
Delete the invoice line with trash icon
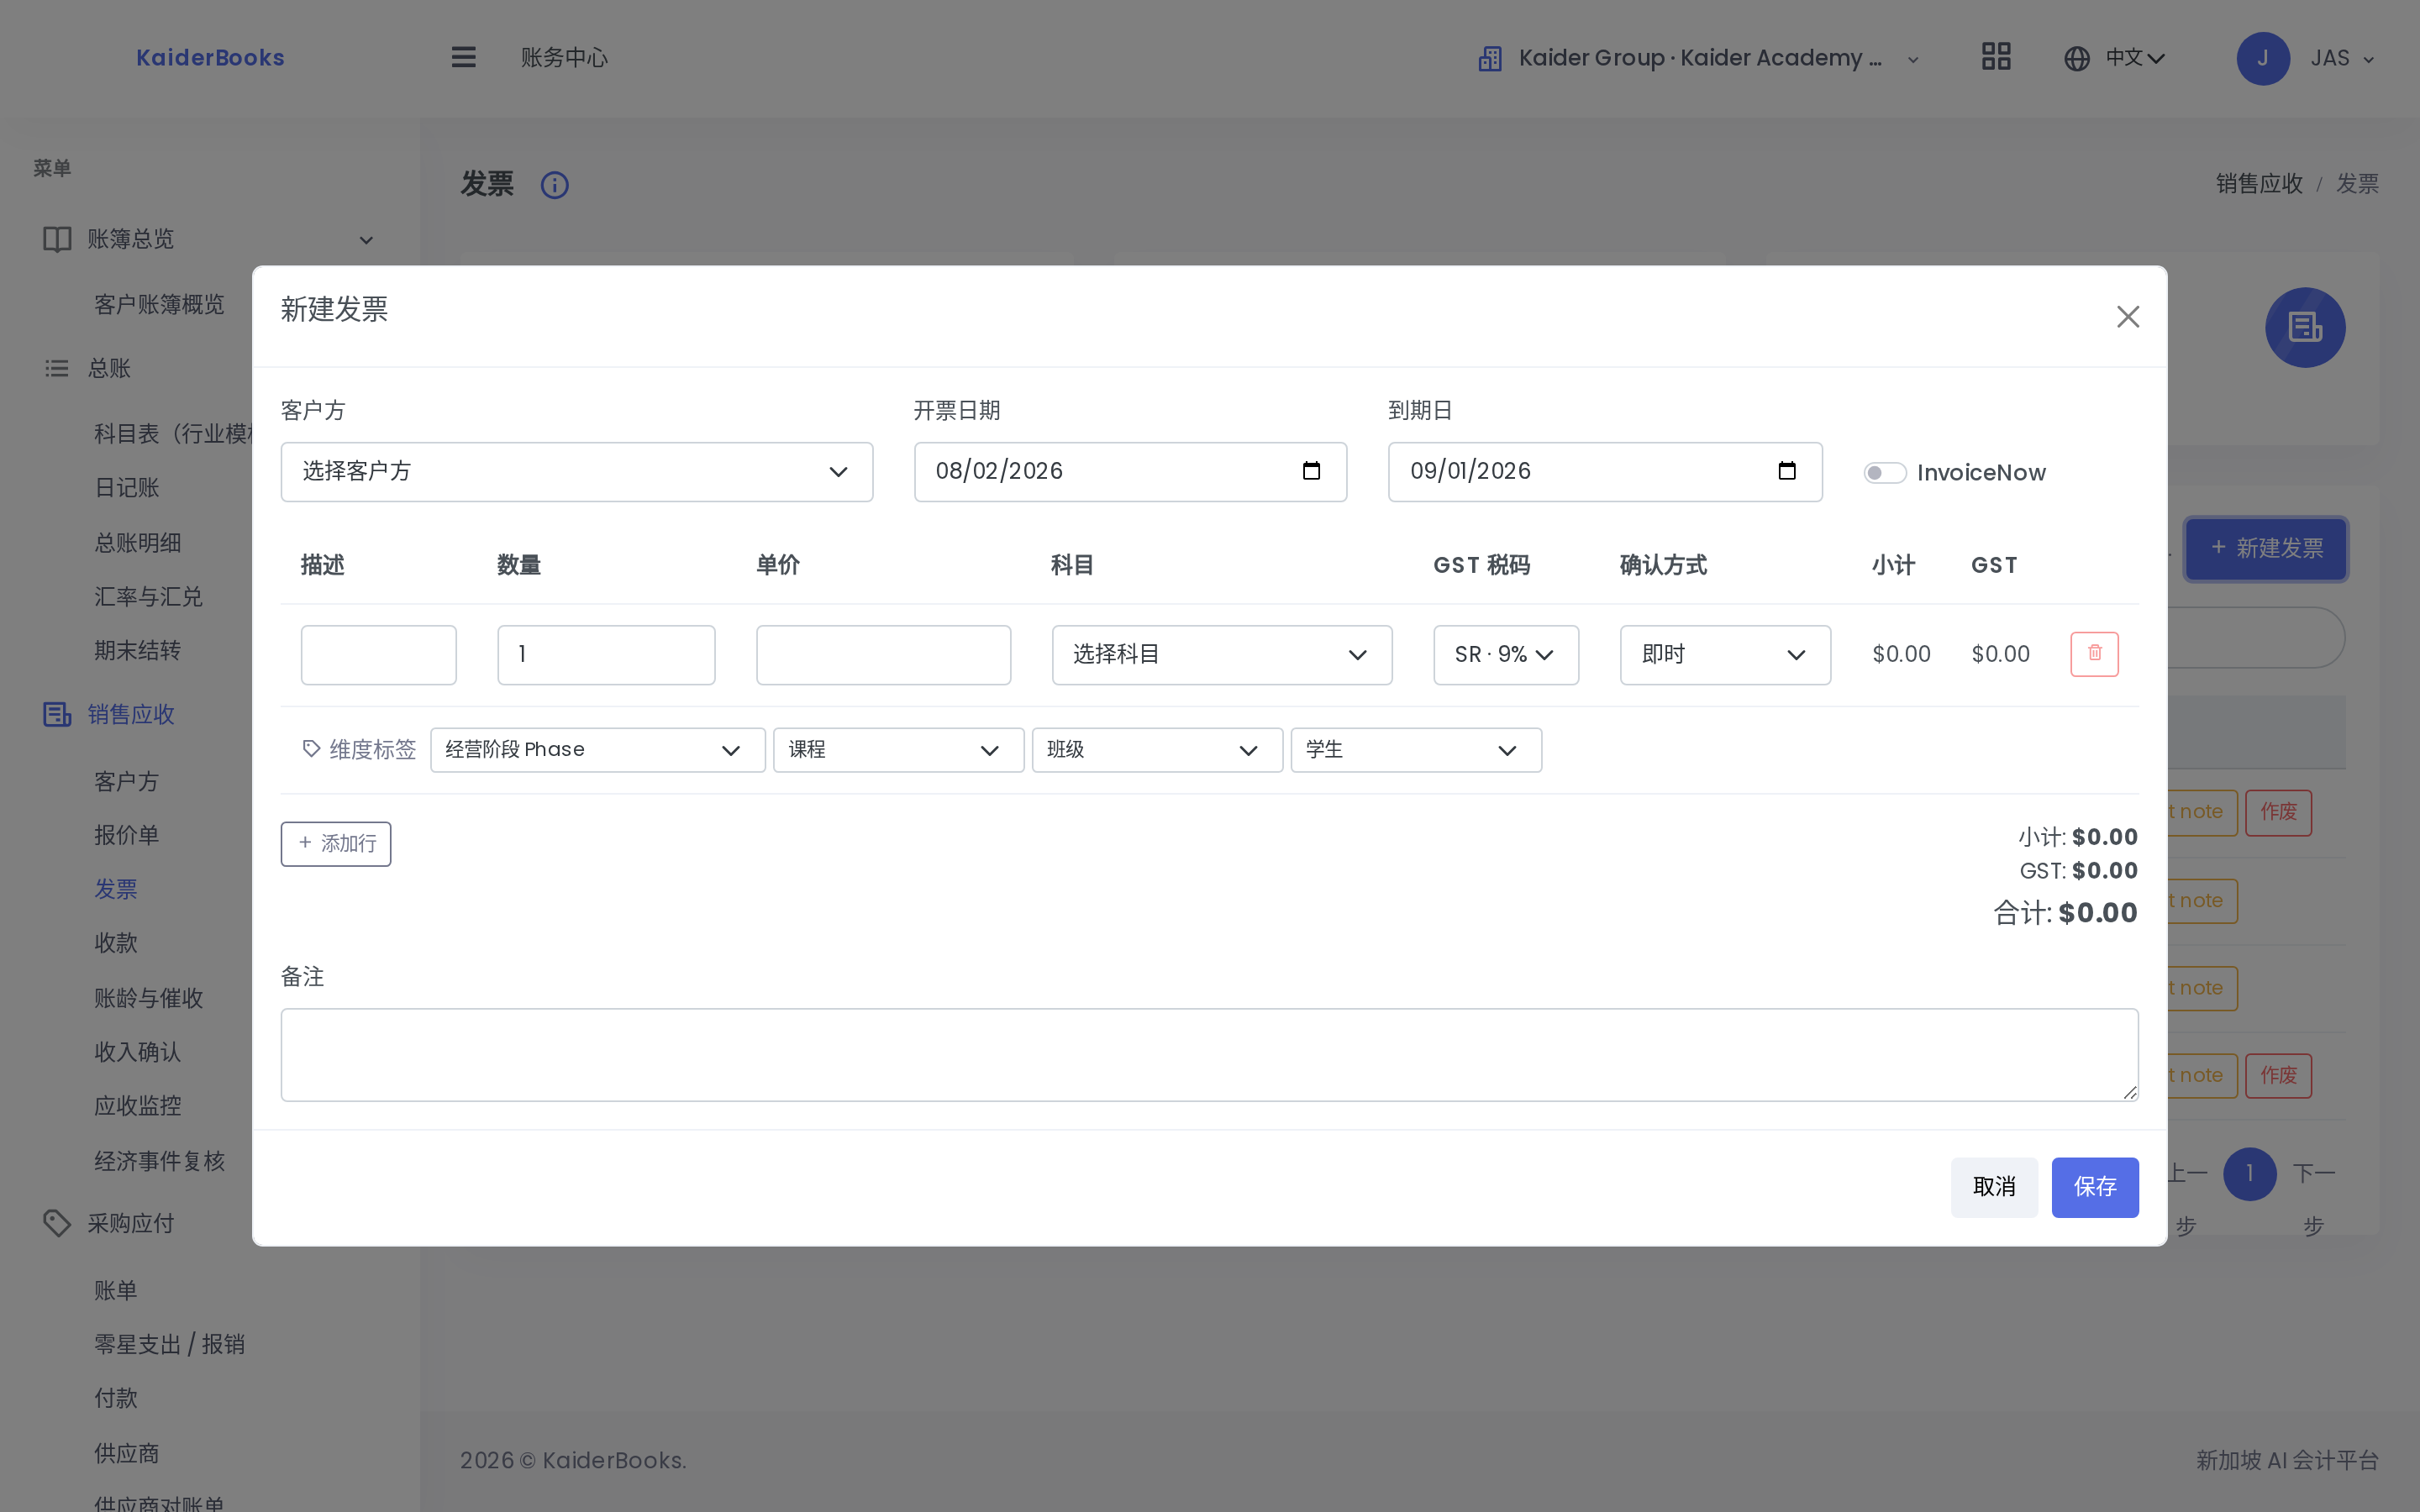coord(2094,654)
